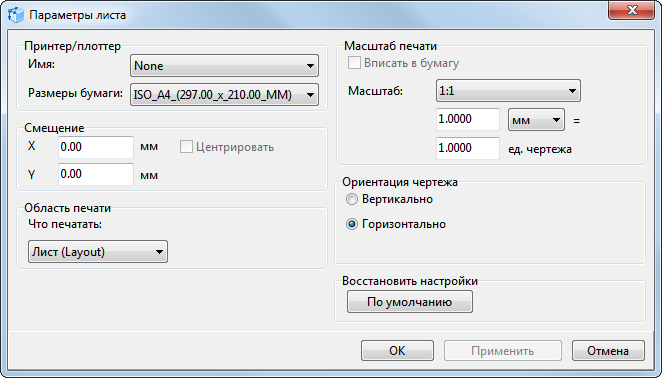
Task: Open the Масштаб 1:1 dropdown
Action: pyautogui.click(x=508, y=90)
